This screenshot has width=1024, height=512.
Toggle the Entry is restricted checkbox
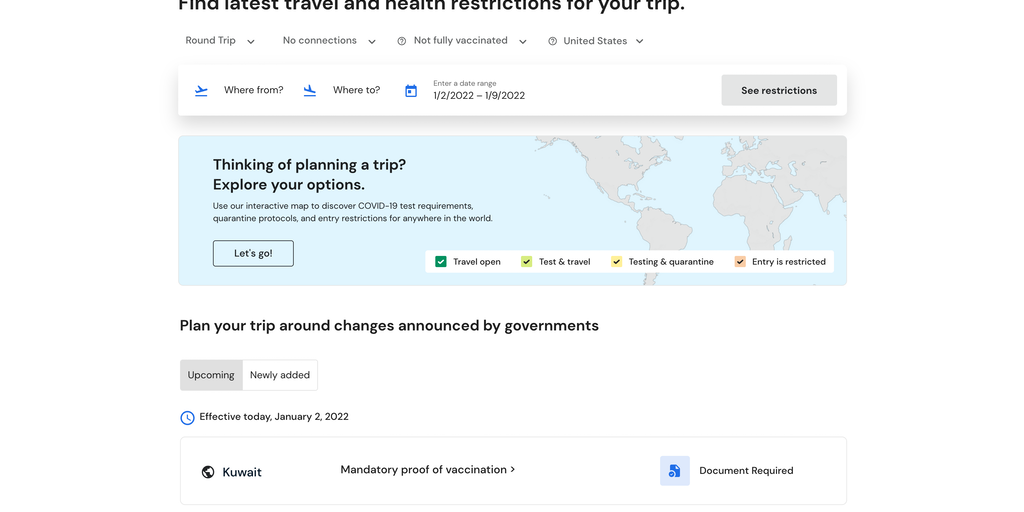pyautogui.click(x=740, y=262)
